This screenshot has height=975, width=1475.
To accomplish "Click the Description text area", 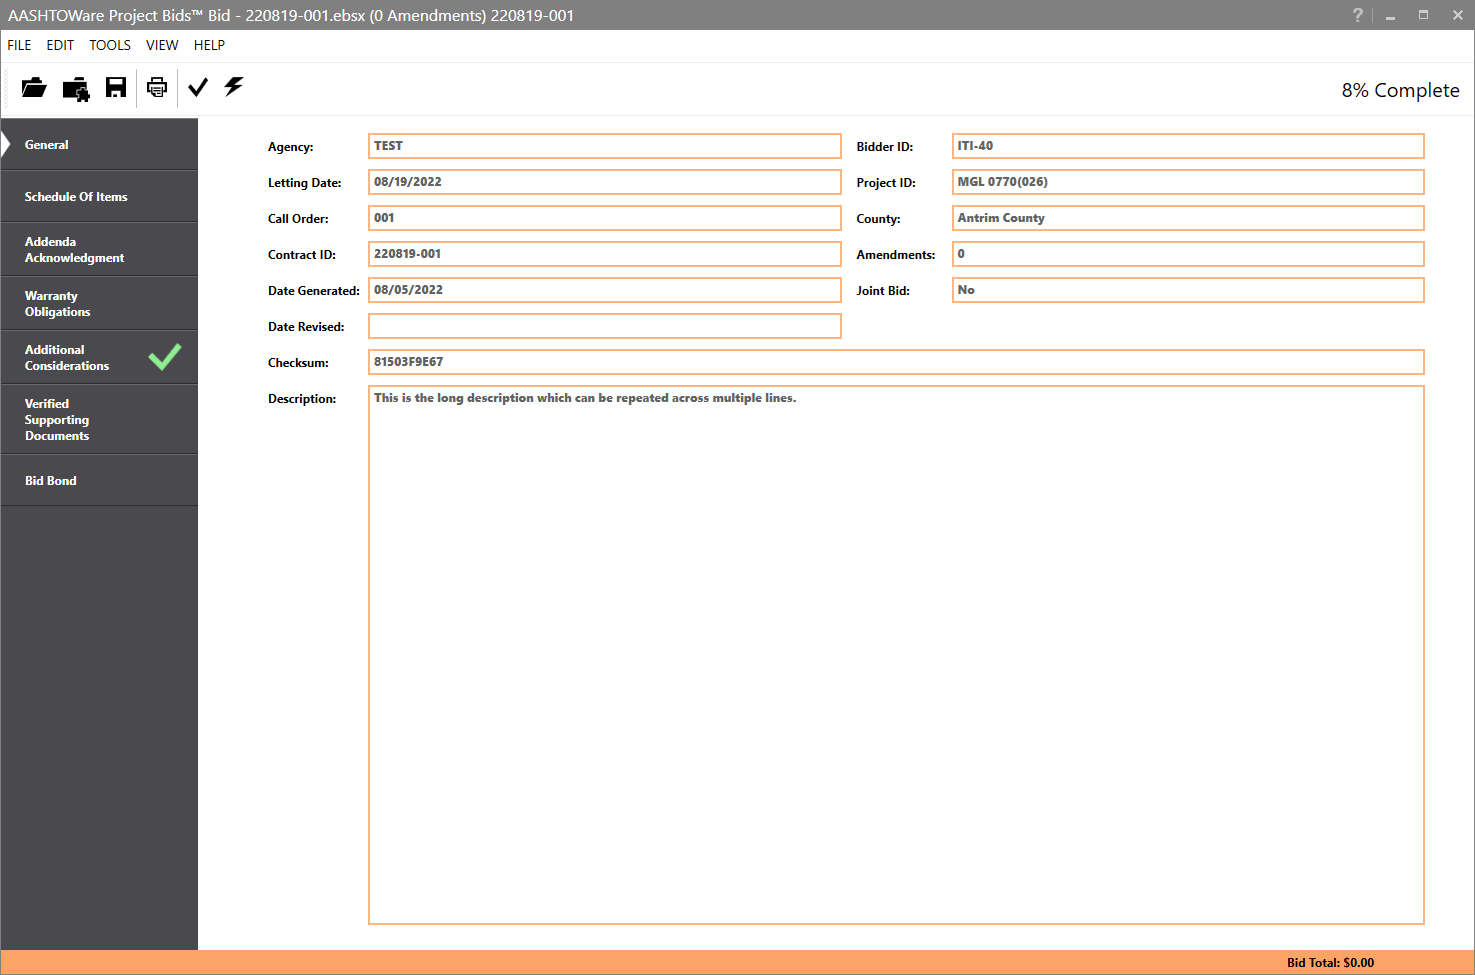I will coord(895,655).
